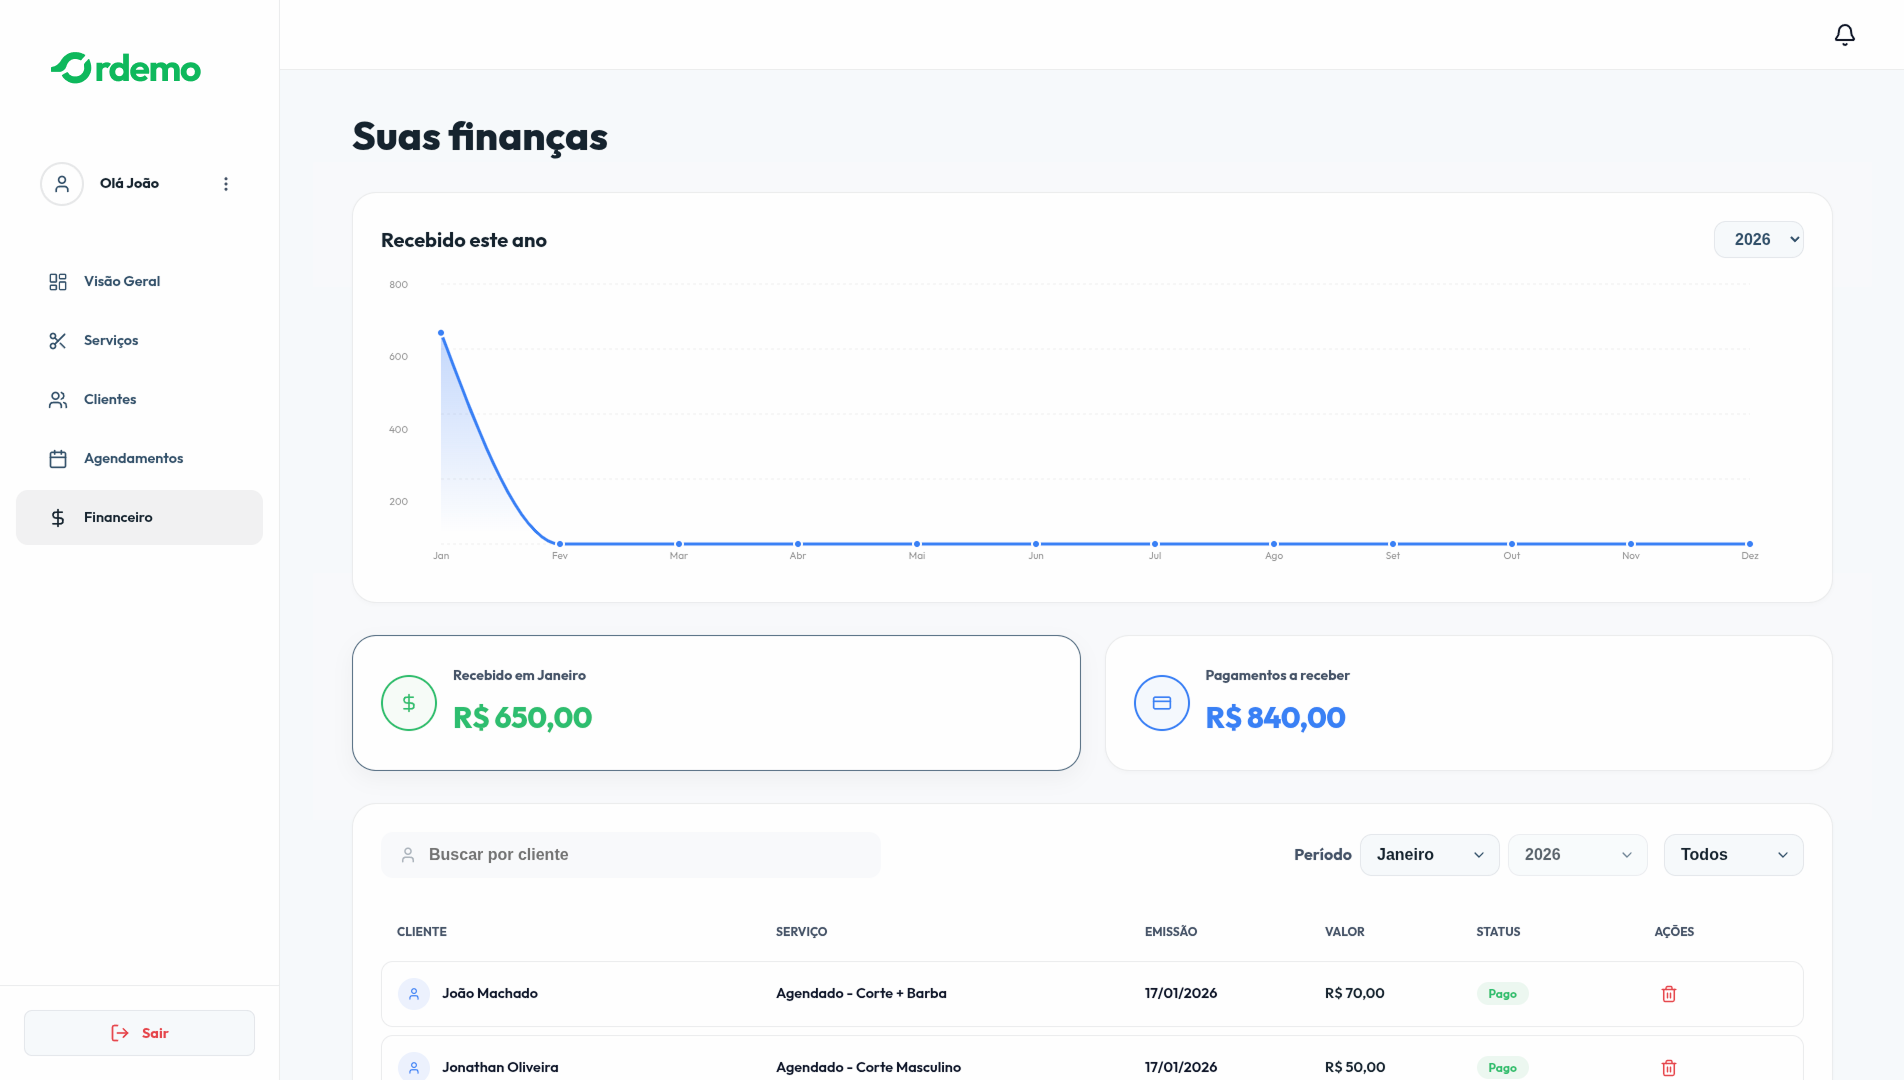
Task: Click the January data point on chart
Action: [441, 333]
